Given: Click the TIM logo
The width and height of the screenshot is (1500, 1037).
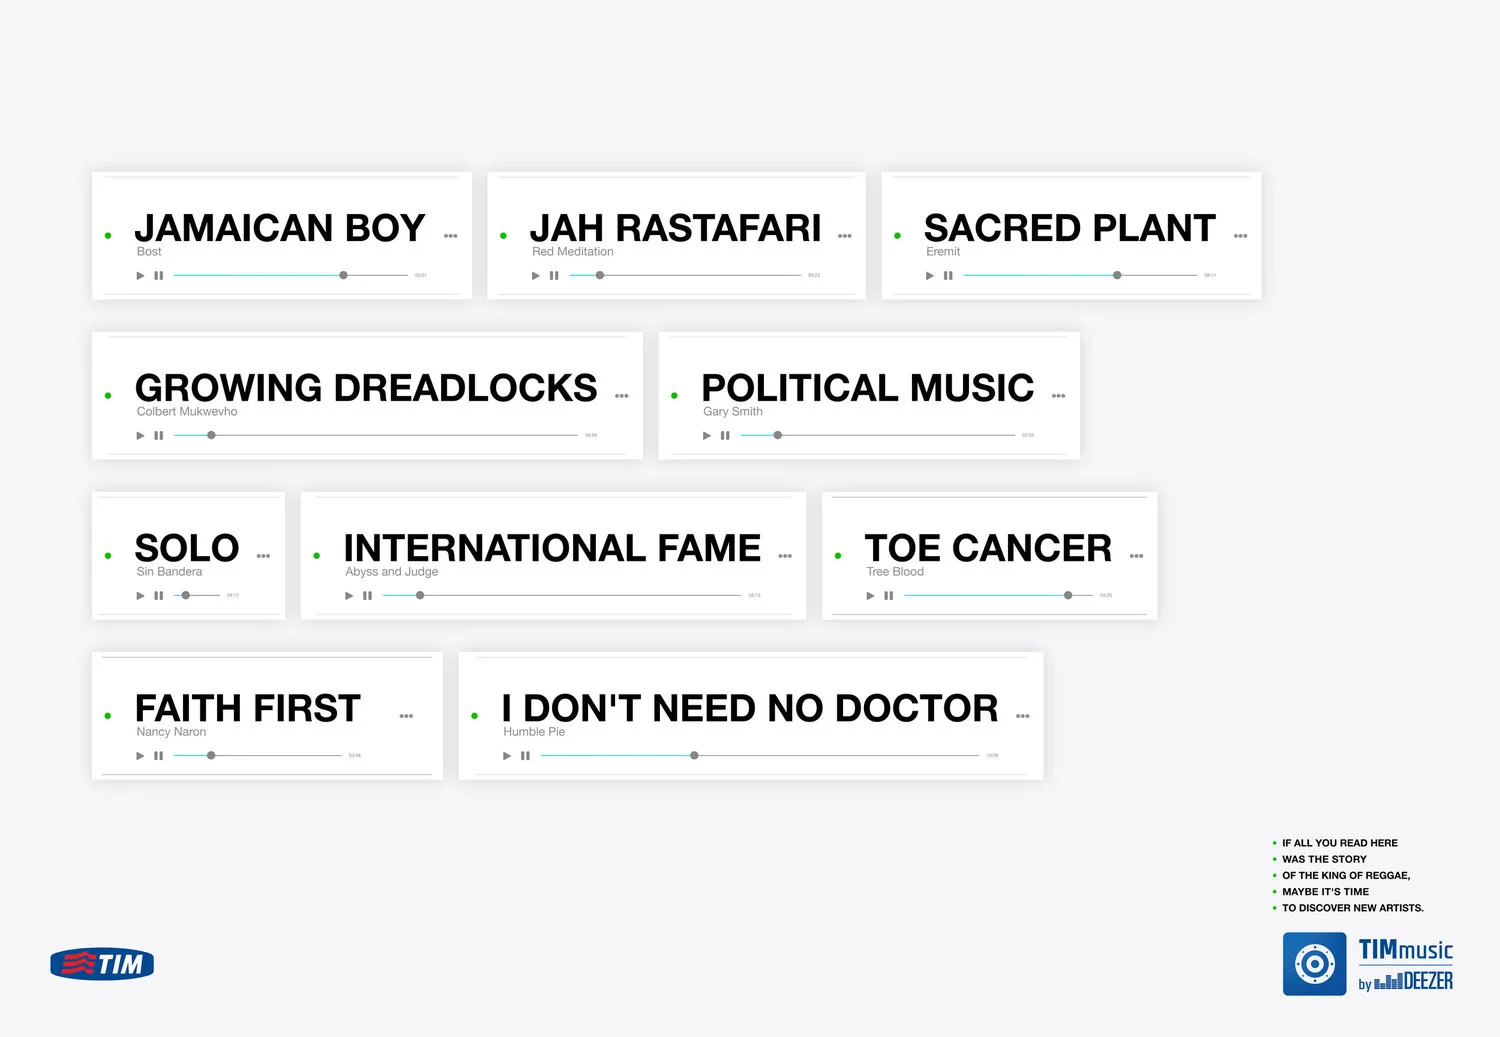Looking at the screenshot, I should point(102,964).
